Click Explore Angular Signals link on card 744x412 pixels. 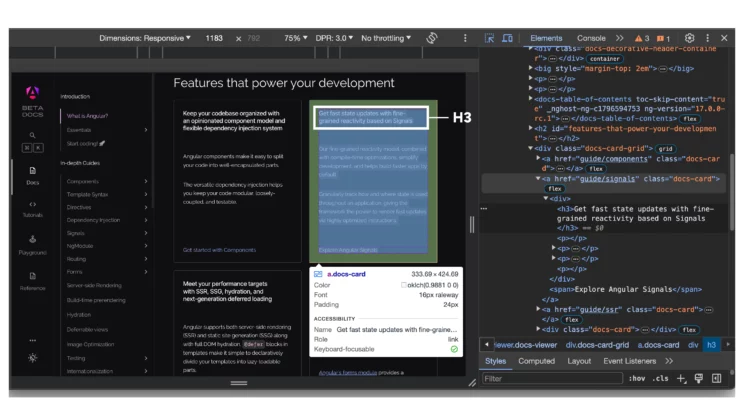pyautogui.click(x=348, y=250)
